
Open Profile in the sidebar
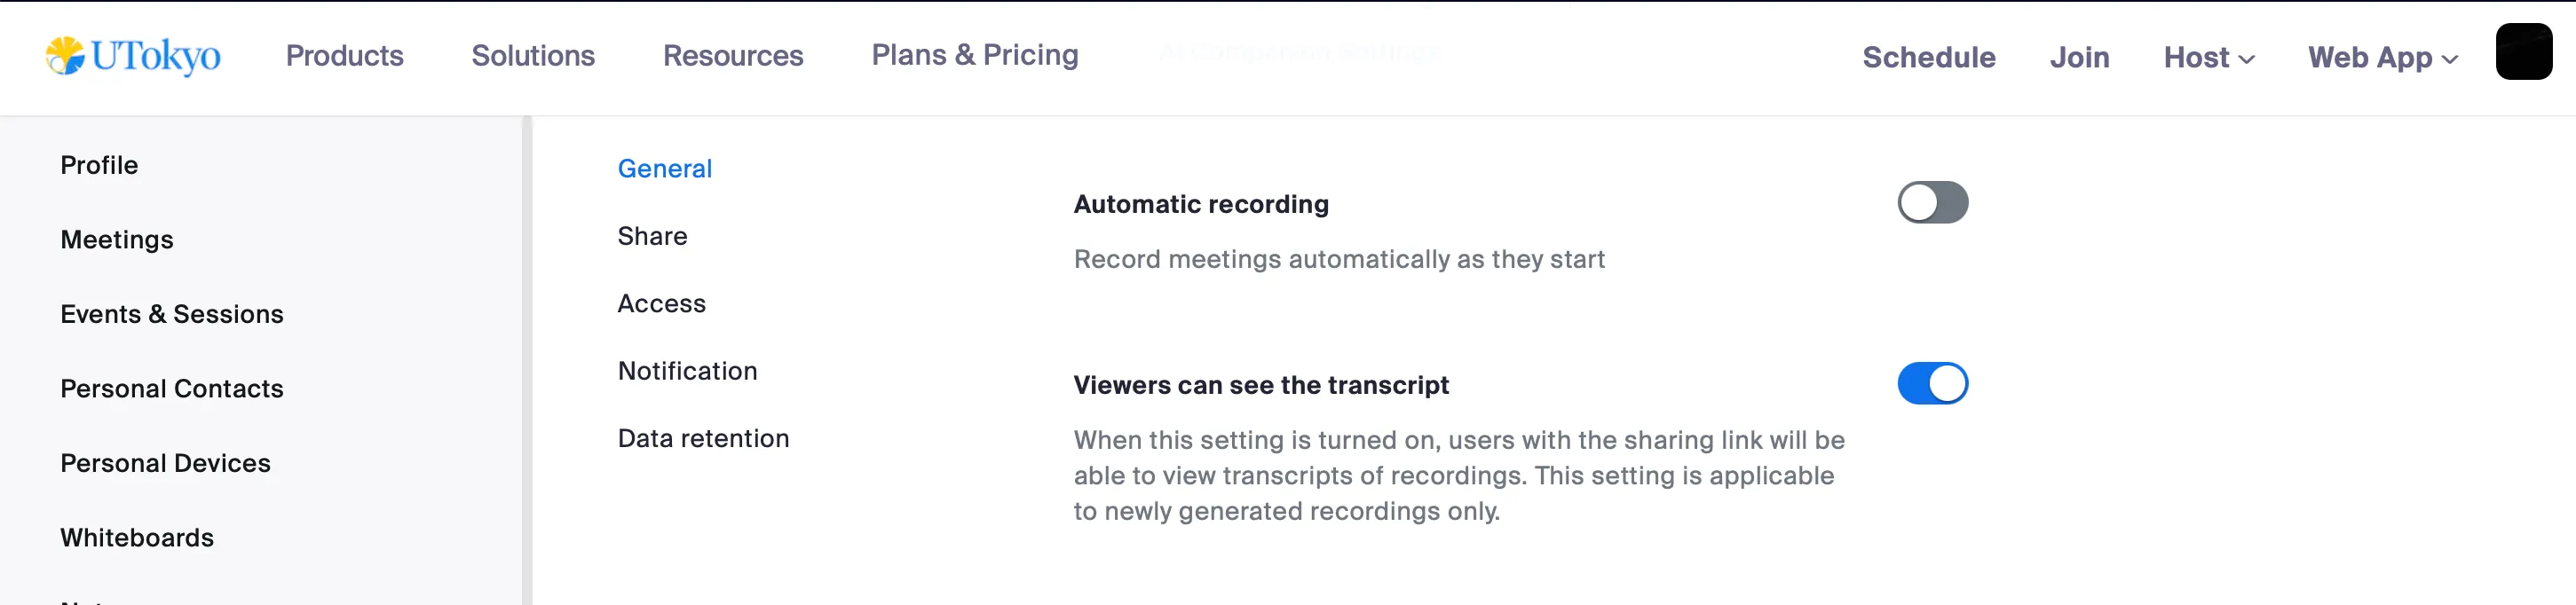point(99,165)
